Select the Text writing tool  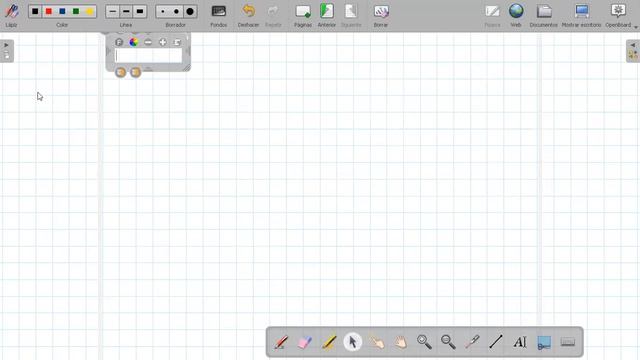(520, 342)
